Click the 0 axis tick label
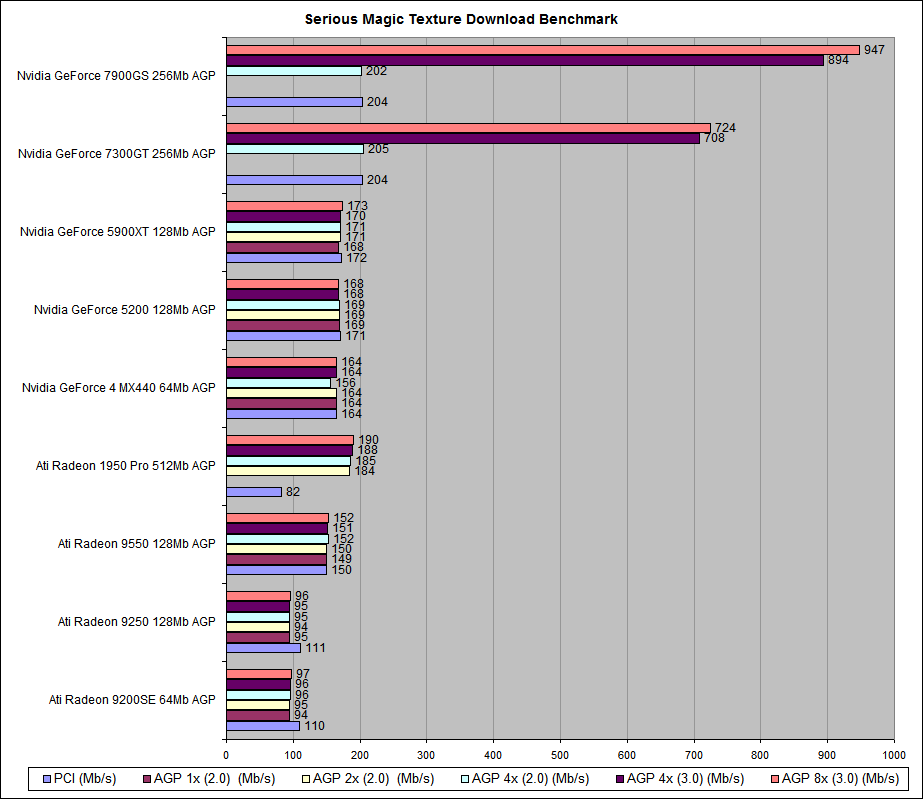 point(226,755)
